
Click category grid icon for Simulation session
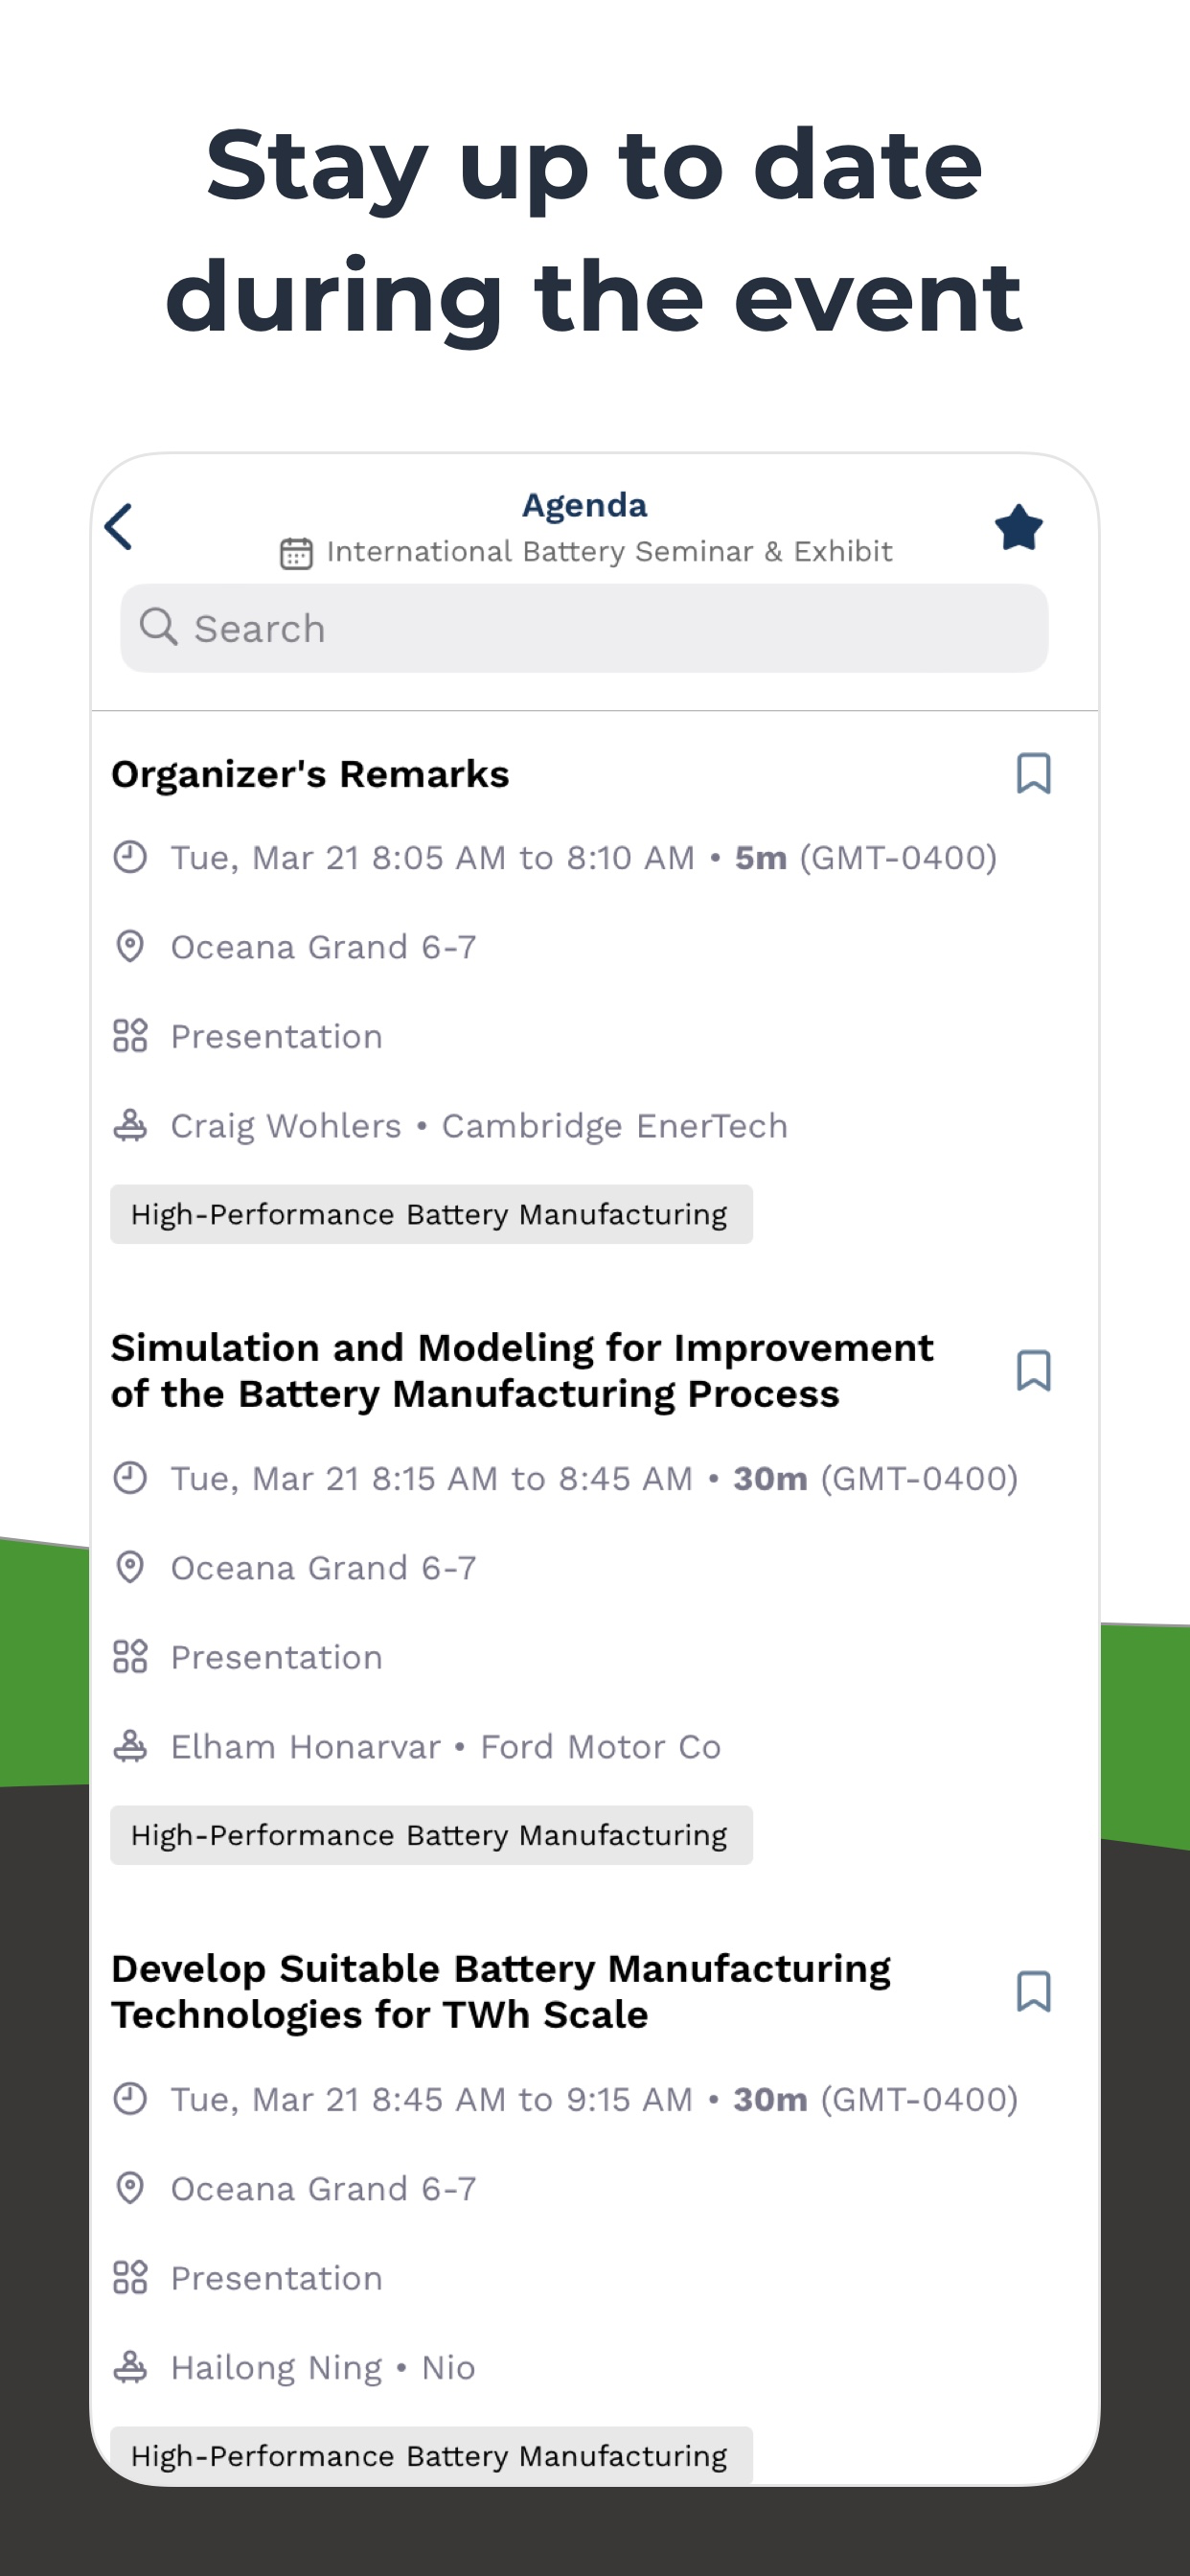[130, 1656]
